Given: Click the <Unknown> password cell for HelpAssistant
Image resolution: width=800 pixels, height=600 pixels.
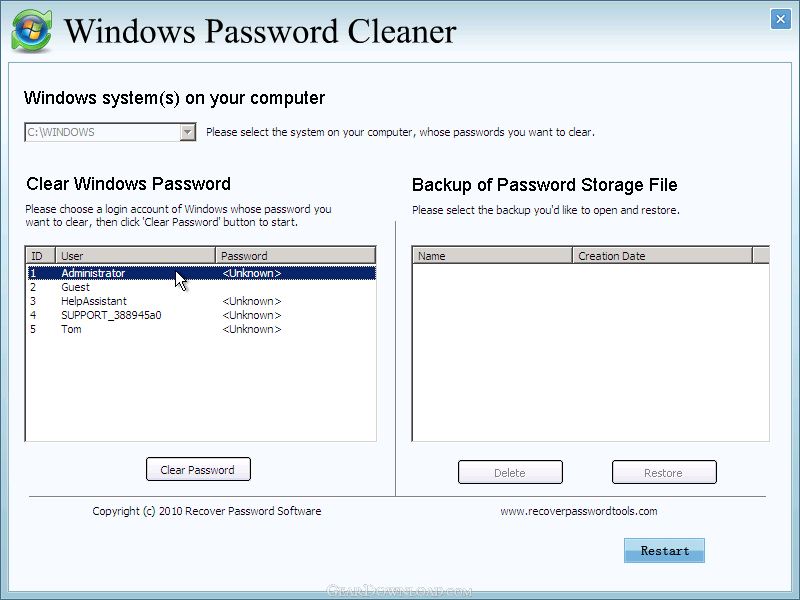Looking at the screenshot, I should [252, 301].
